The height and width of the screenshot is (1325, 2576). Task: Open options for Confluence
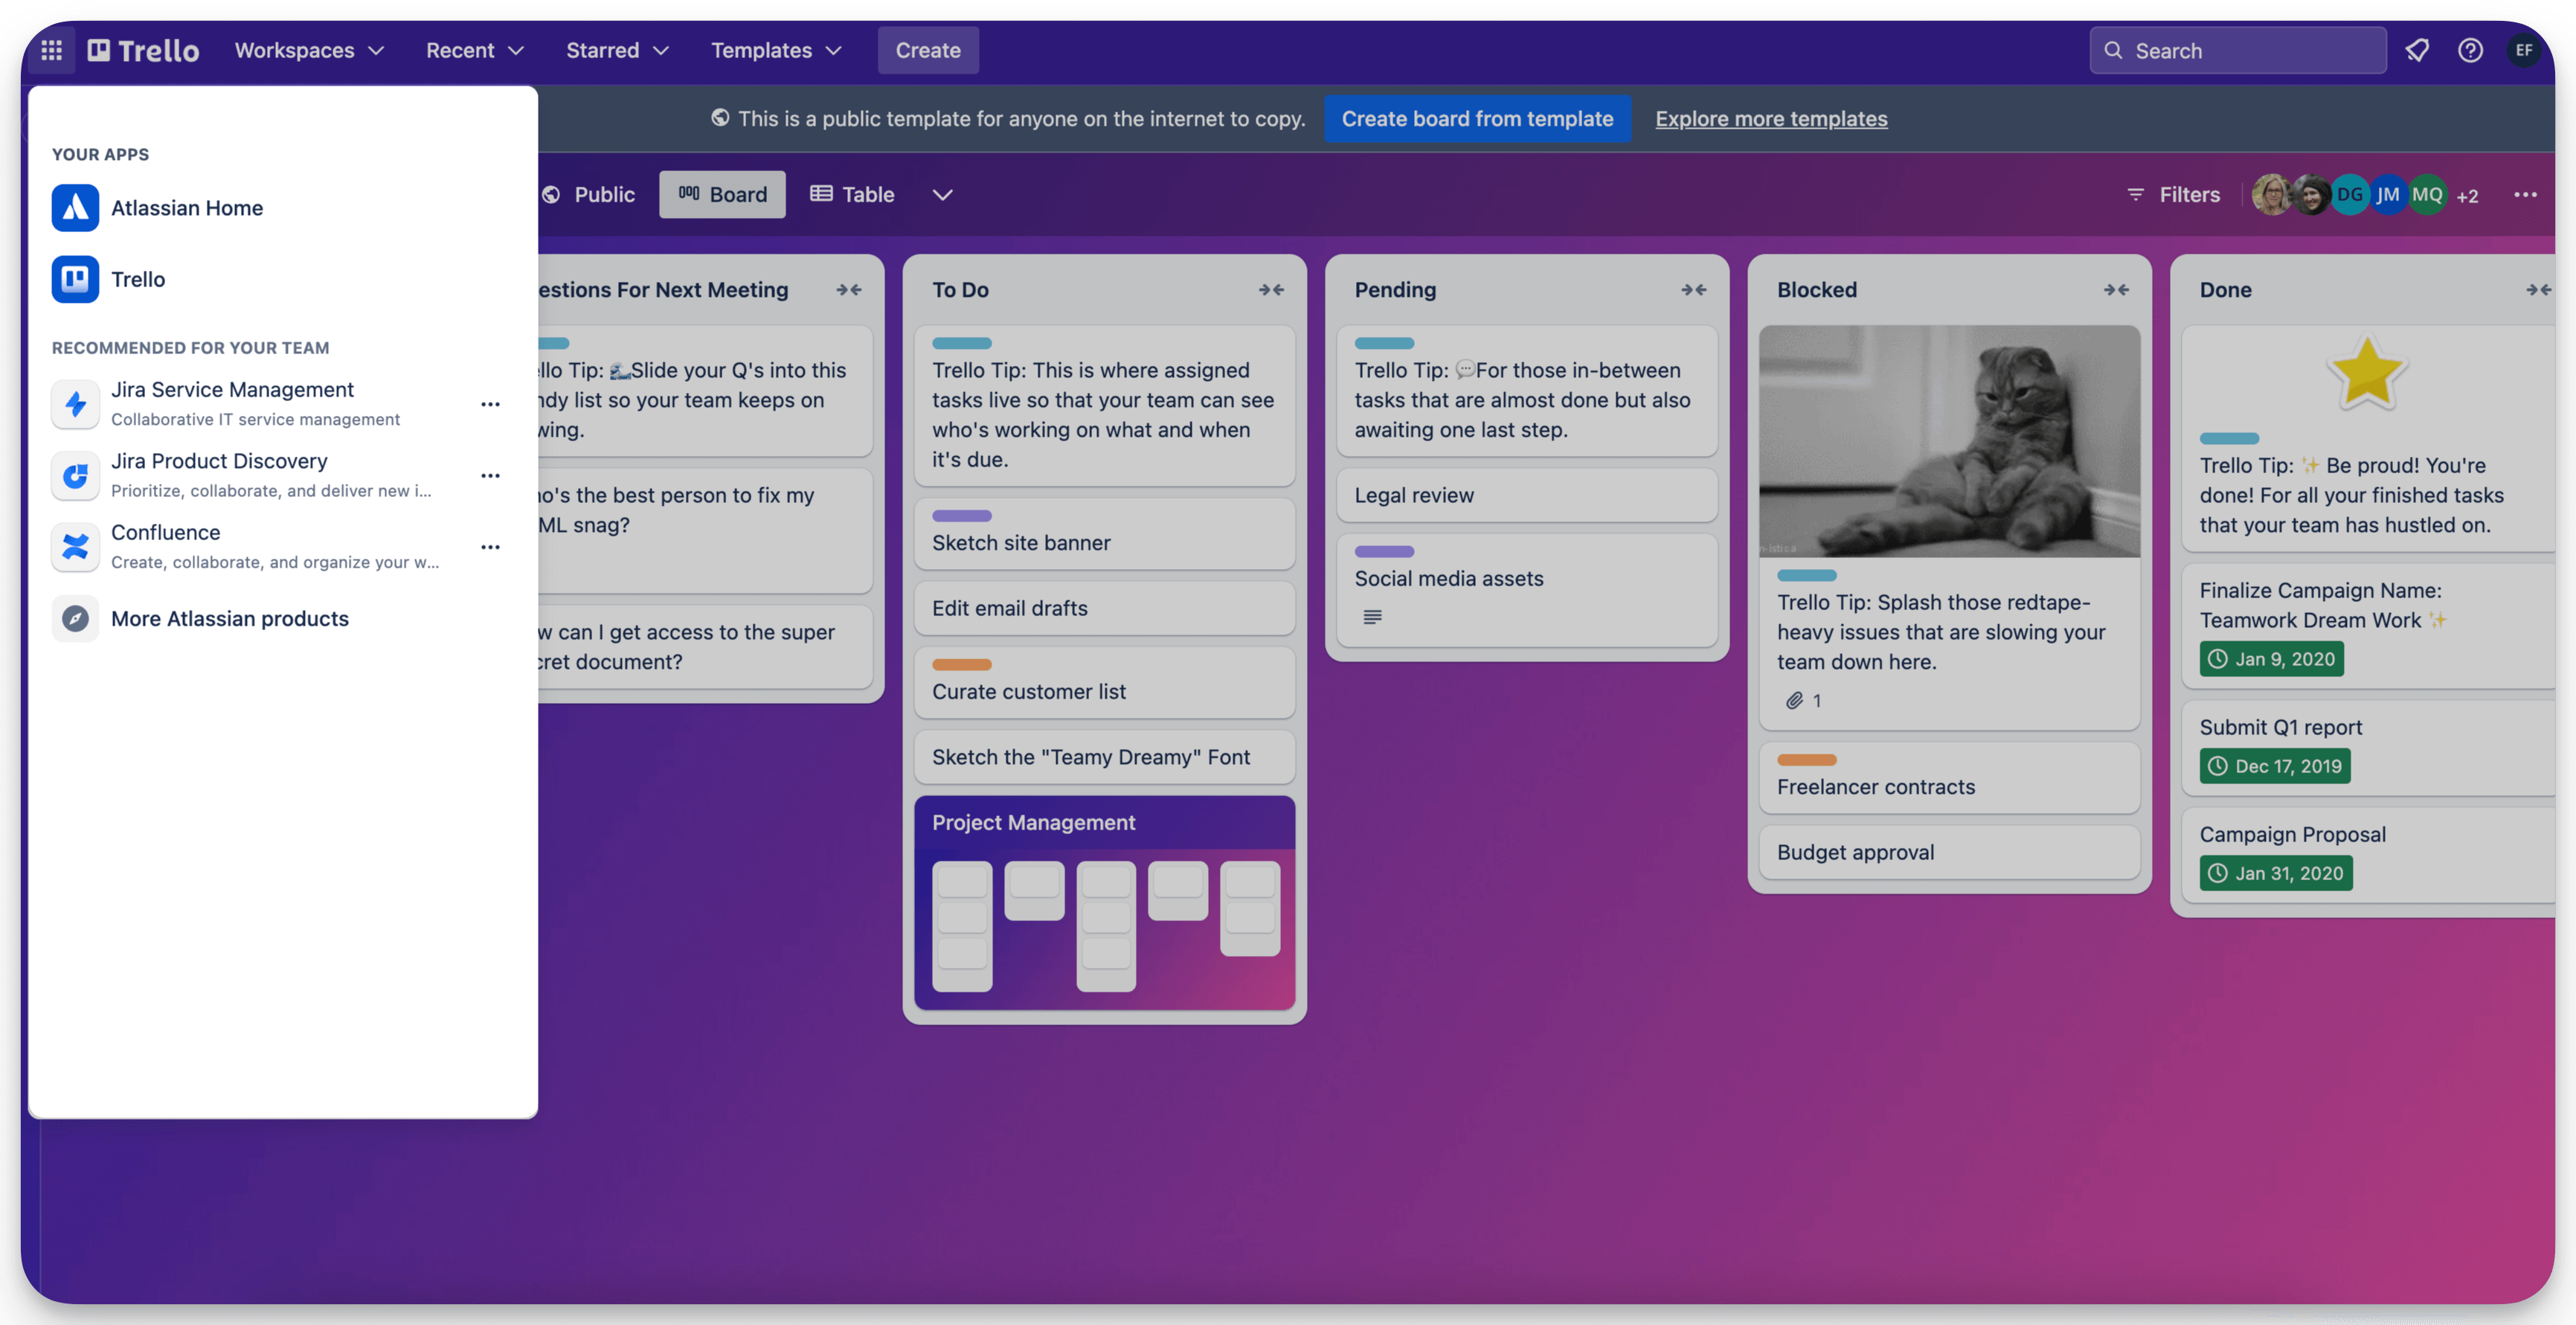(x=490, y=547)
